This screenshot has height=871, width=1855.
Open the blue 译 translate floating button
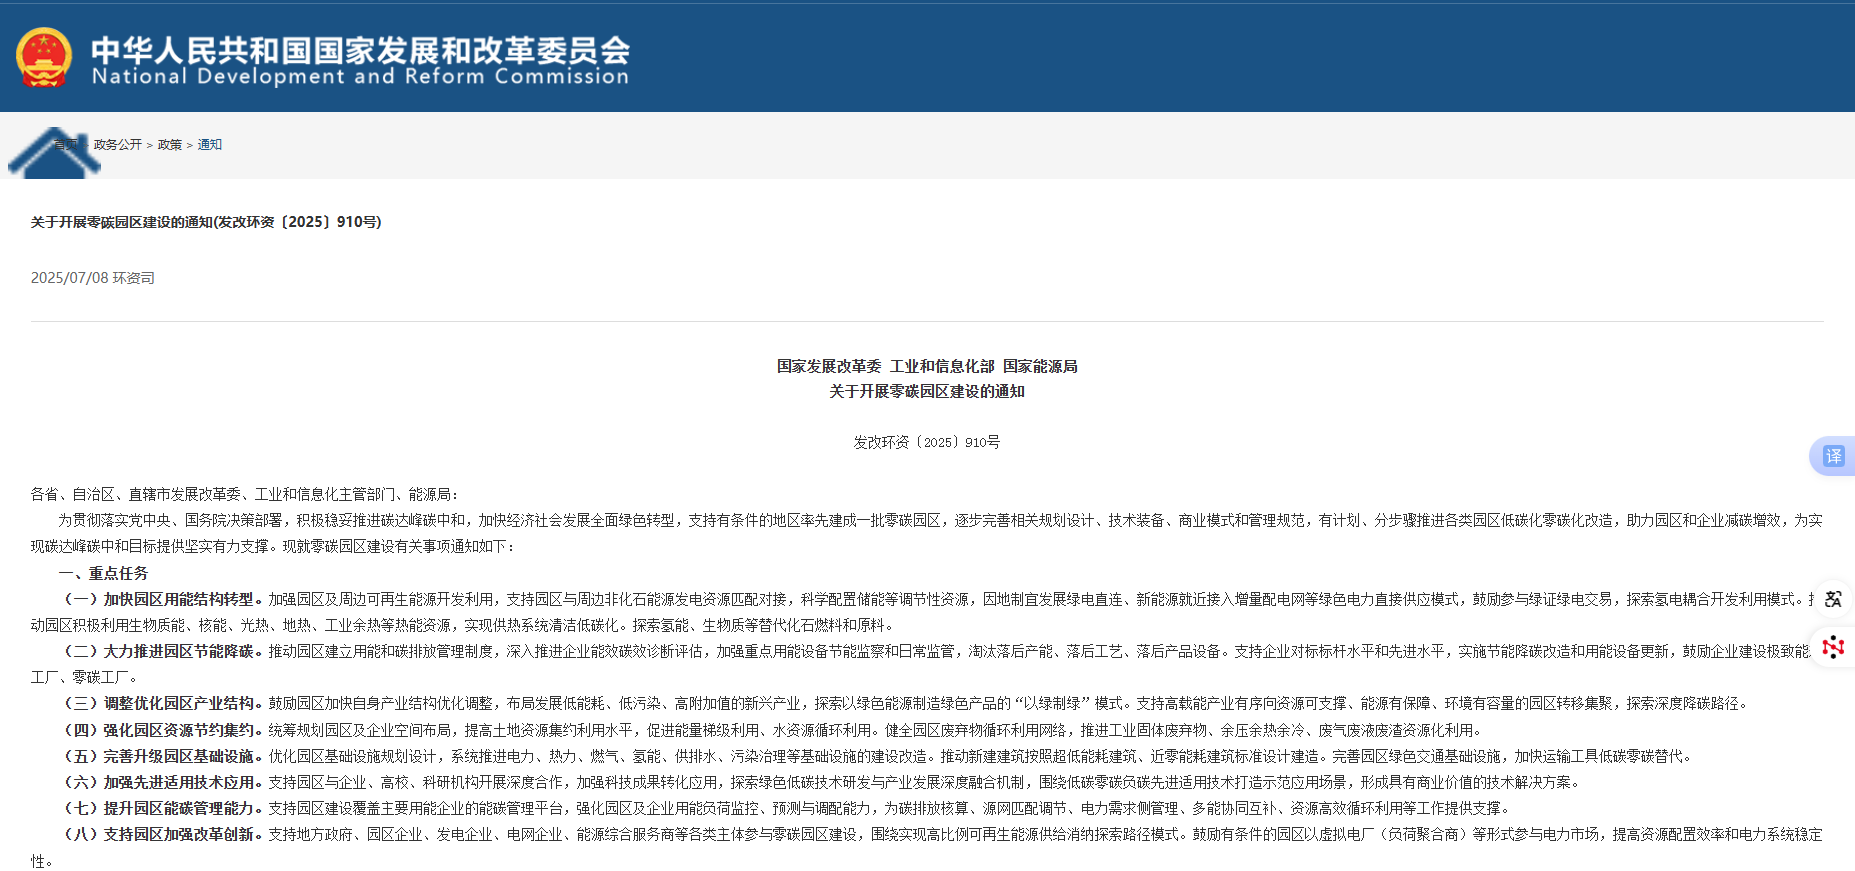tap(1833, 456)
